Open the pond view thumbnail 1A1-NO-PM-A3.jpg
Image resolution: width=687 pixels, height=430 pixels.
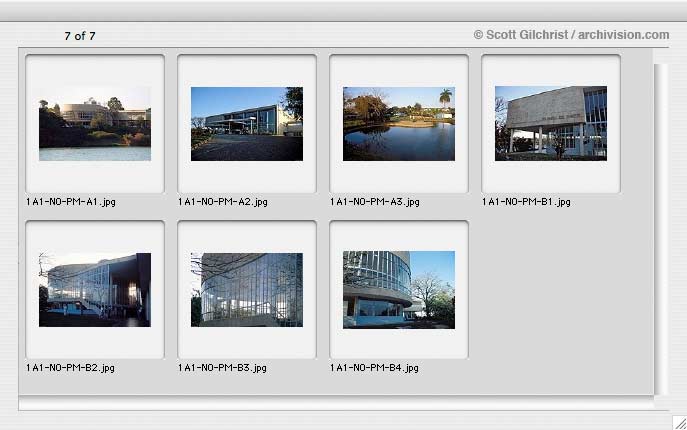pos(399,124)
